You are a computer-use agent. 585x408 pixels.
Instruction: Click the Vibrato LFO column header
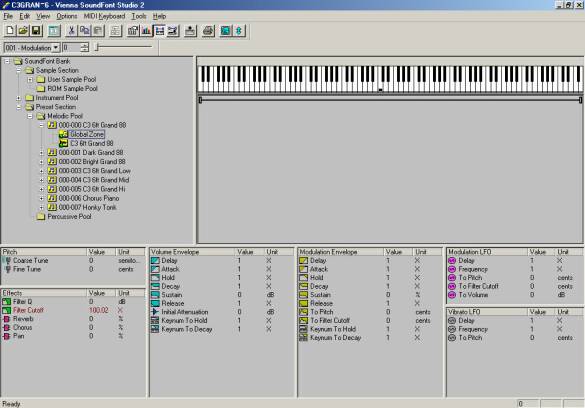(x=487, y=312)
